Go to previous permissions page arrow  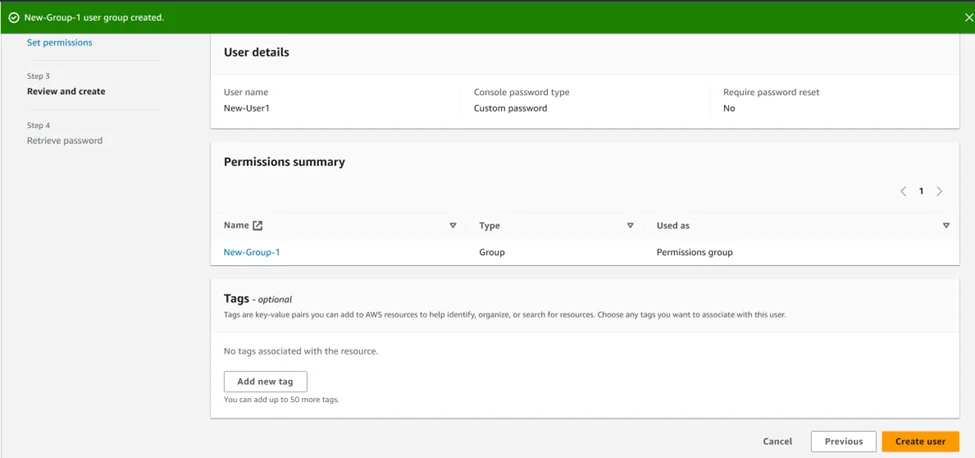[903, 191]
